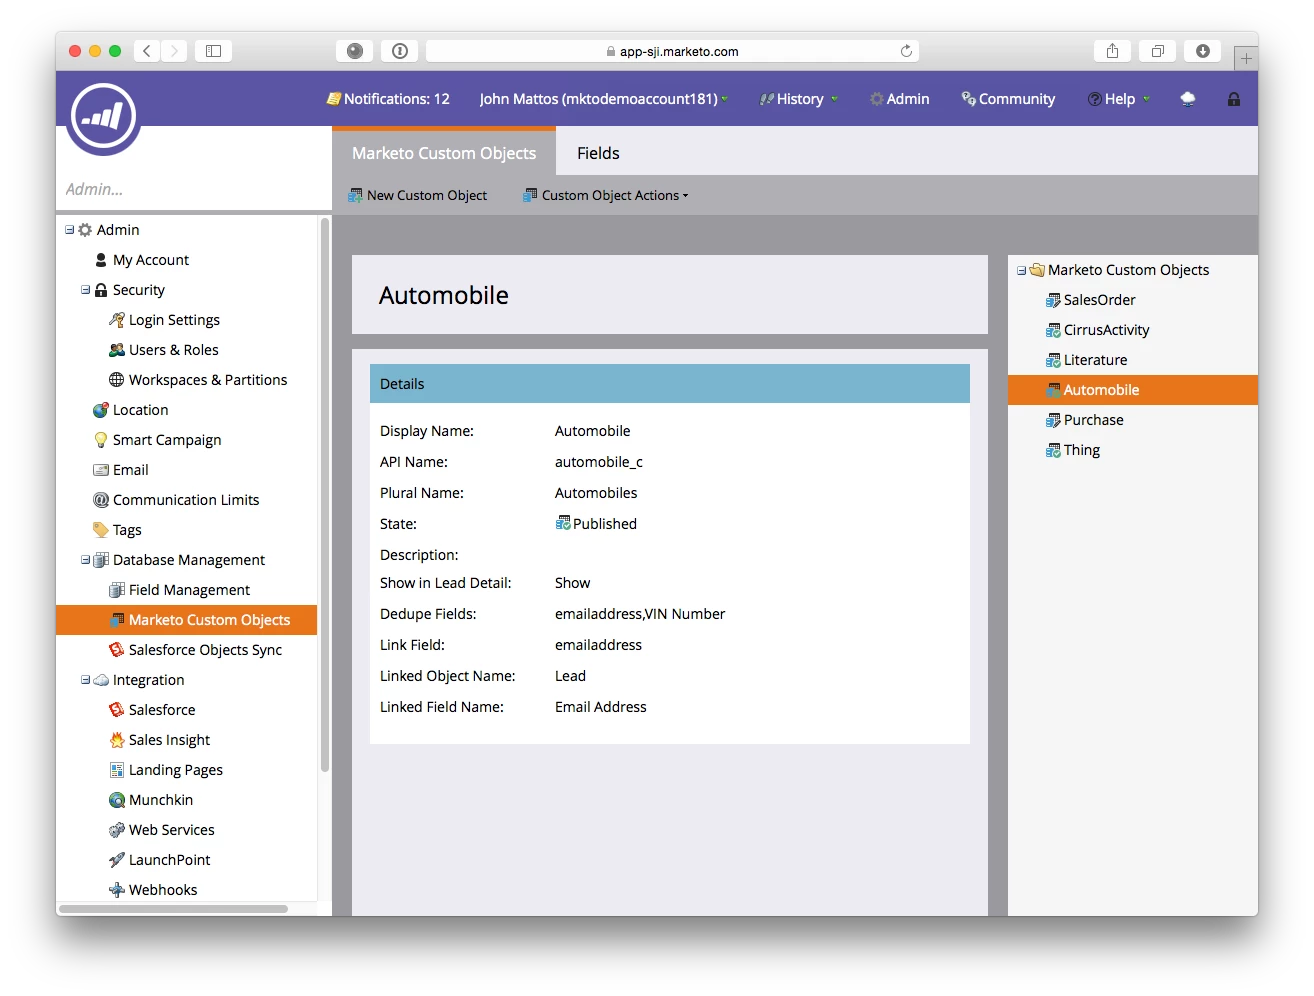This screenshot has width=1314, height=996.
Task: Click the New Custom Object button
Action: tap(418, 195)
